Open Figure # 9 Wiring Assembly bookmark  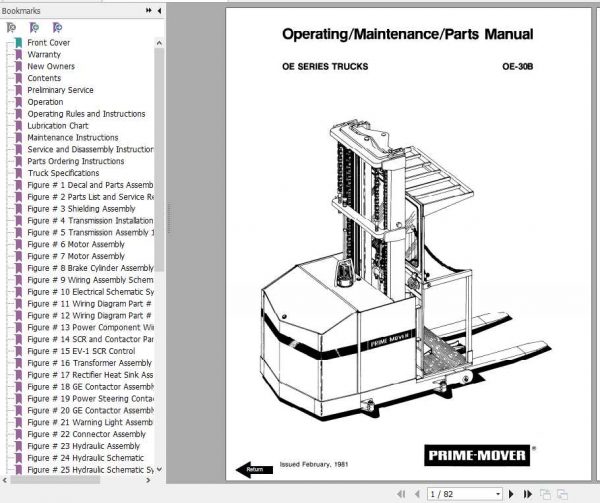pyautogui.click(x=90, y=280)
